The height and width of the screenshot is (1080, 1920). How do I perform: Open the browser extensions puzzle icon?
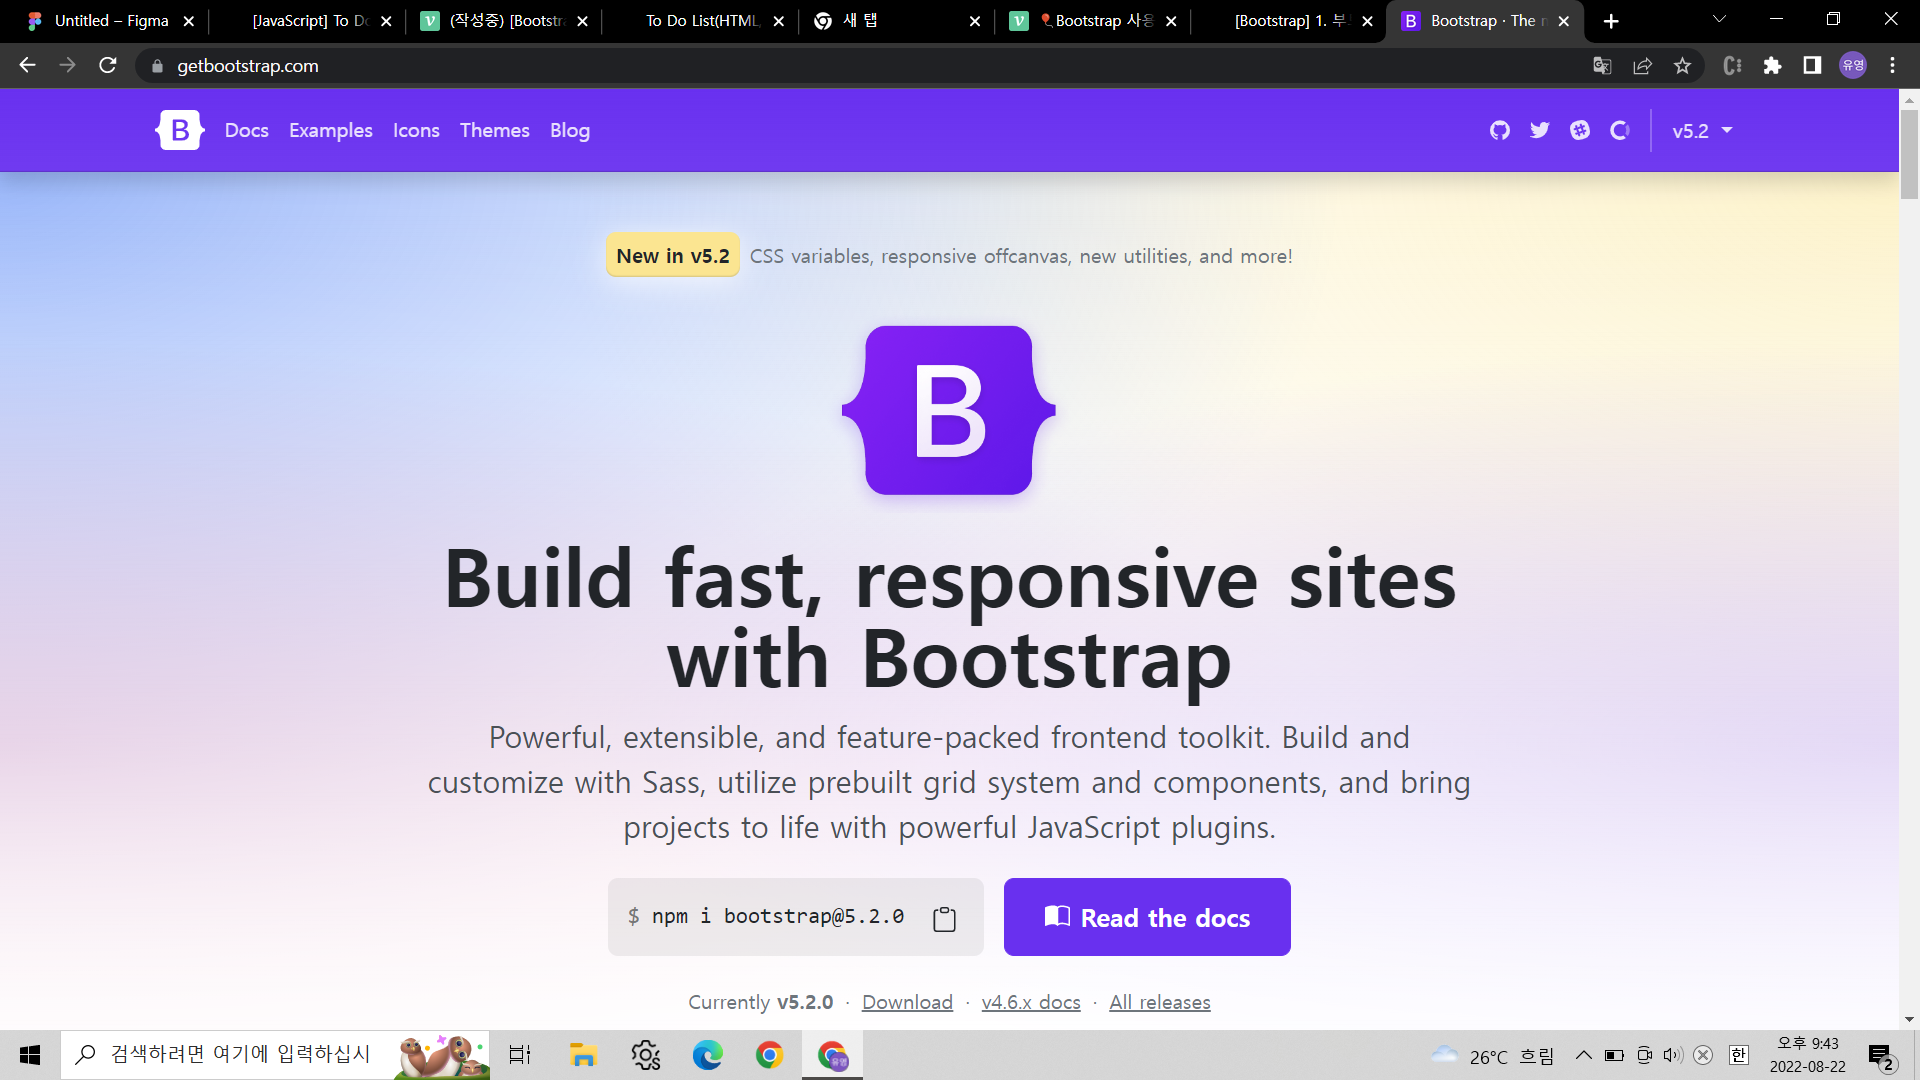pos(1772,66)
